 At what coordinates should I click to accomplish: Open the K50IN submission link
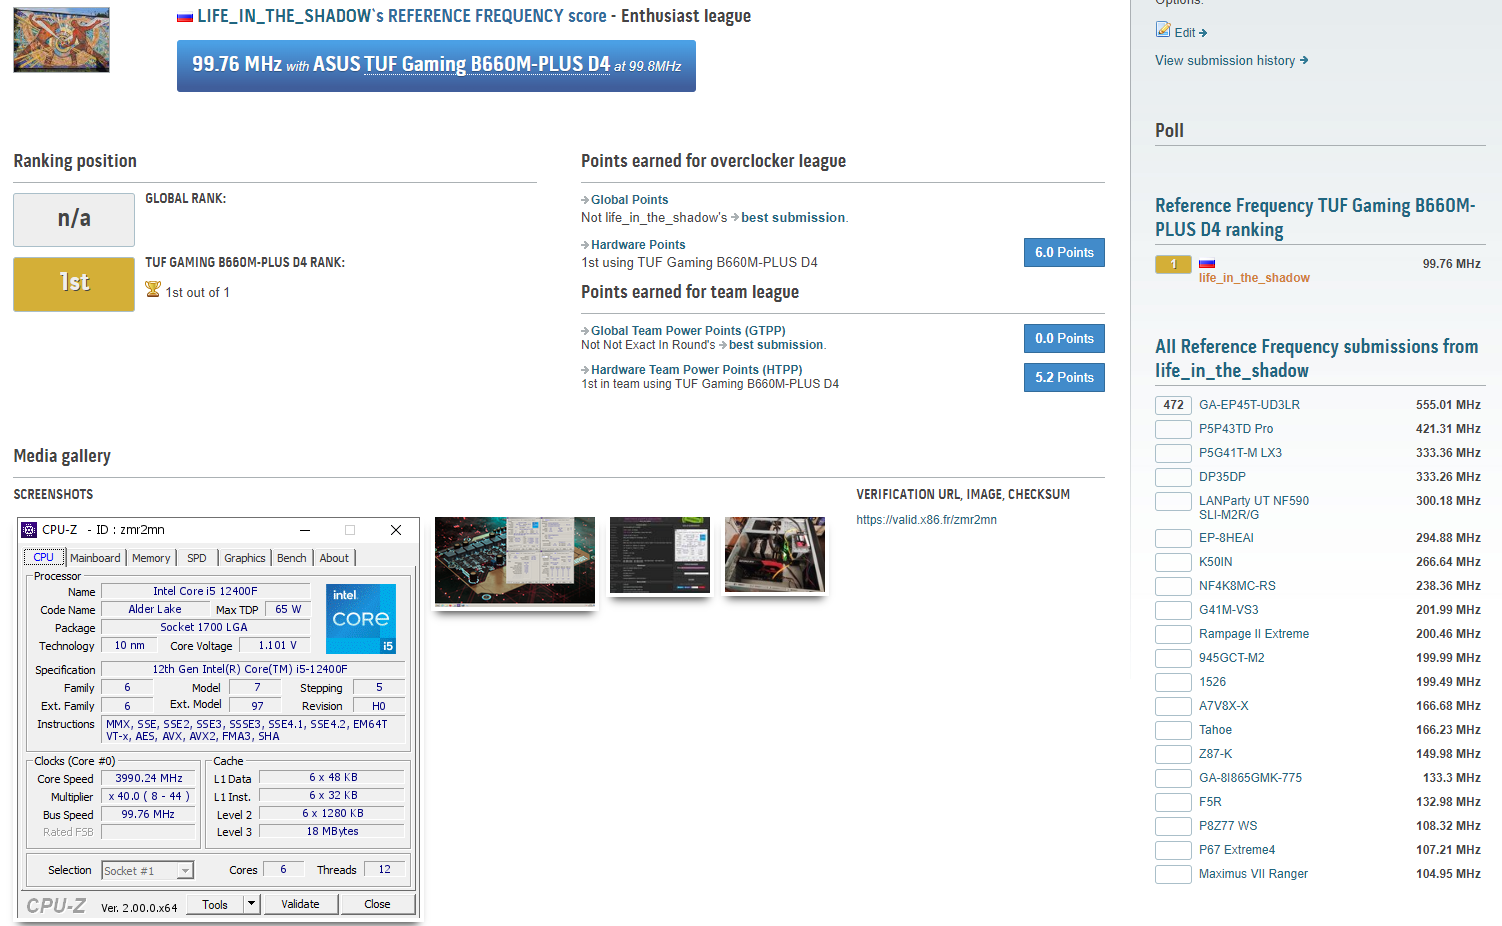coord(1216,562)
